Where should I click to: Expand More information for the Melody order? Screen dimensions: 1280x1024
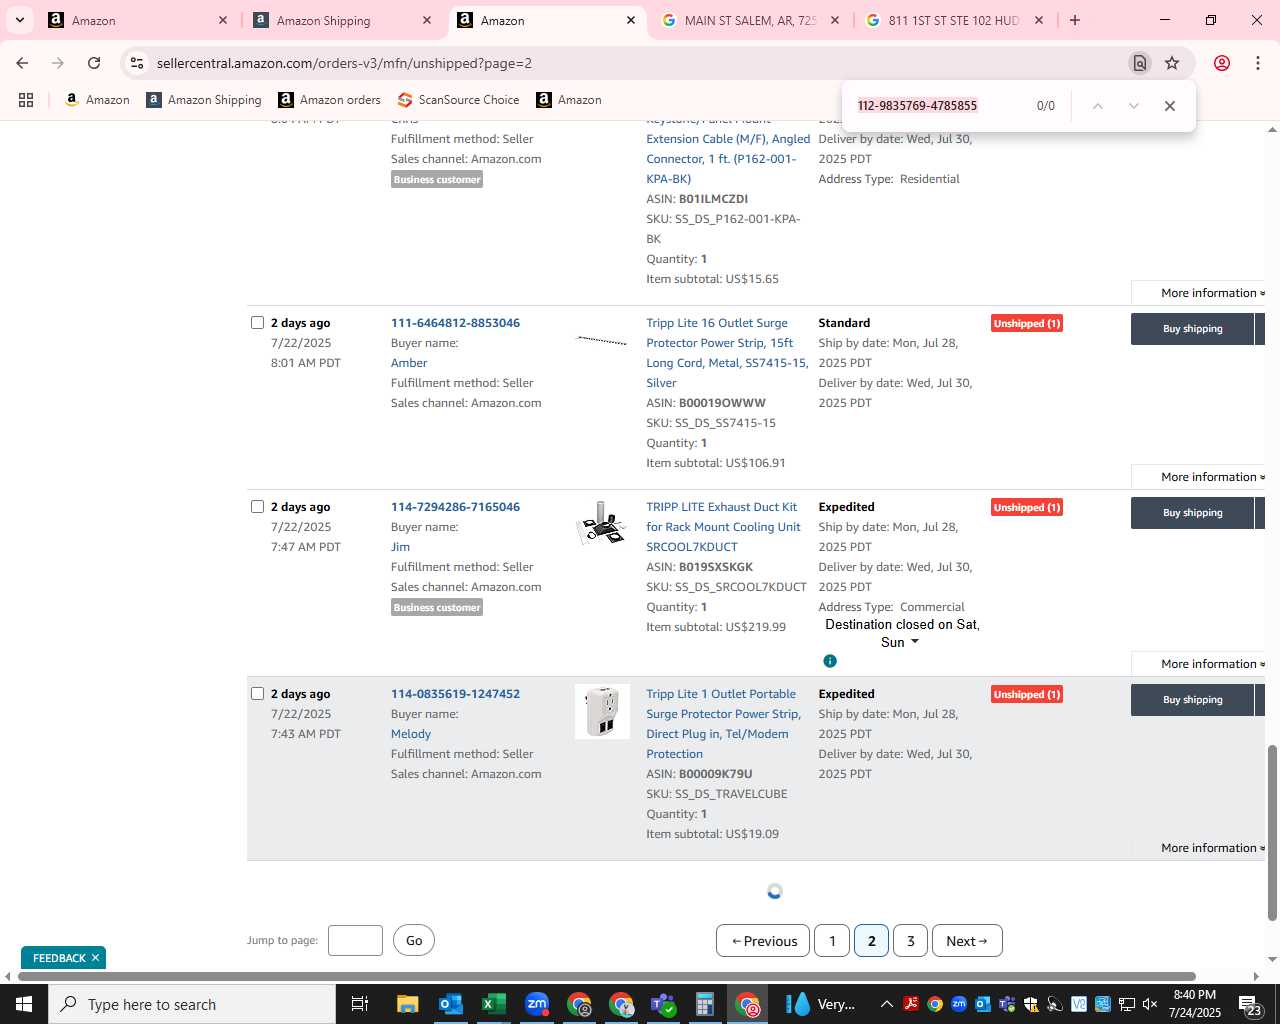click(1212, 848)
